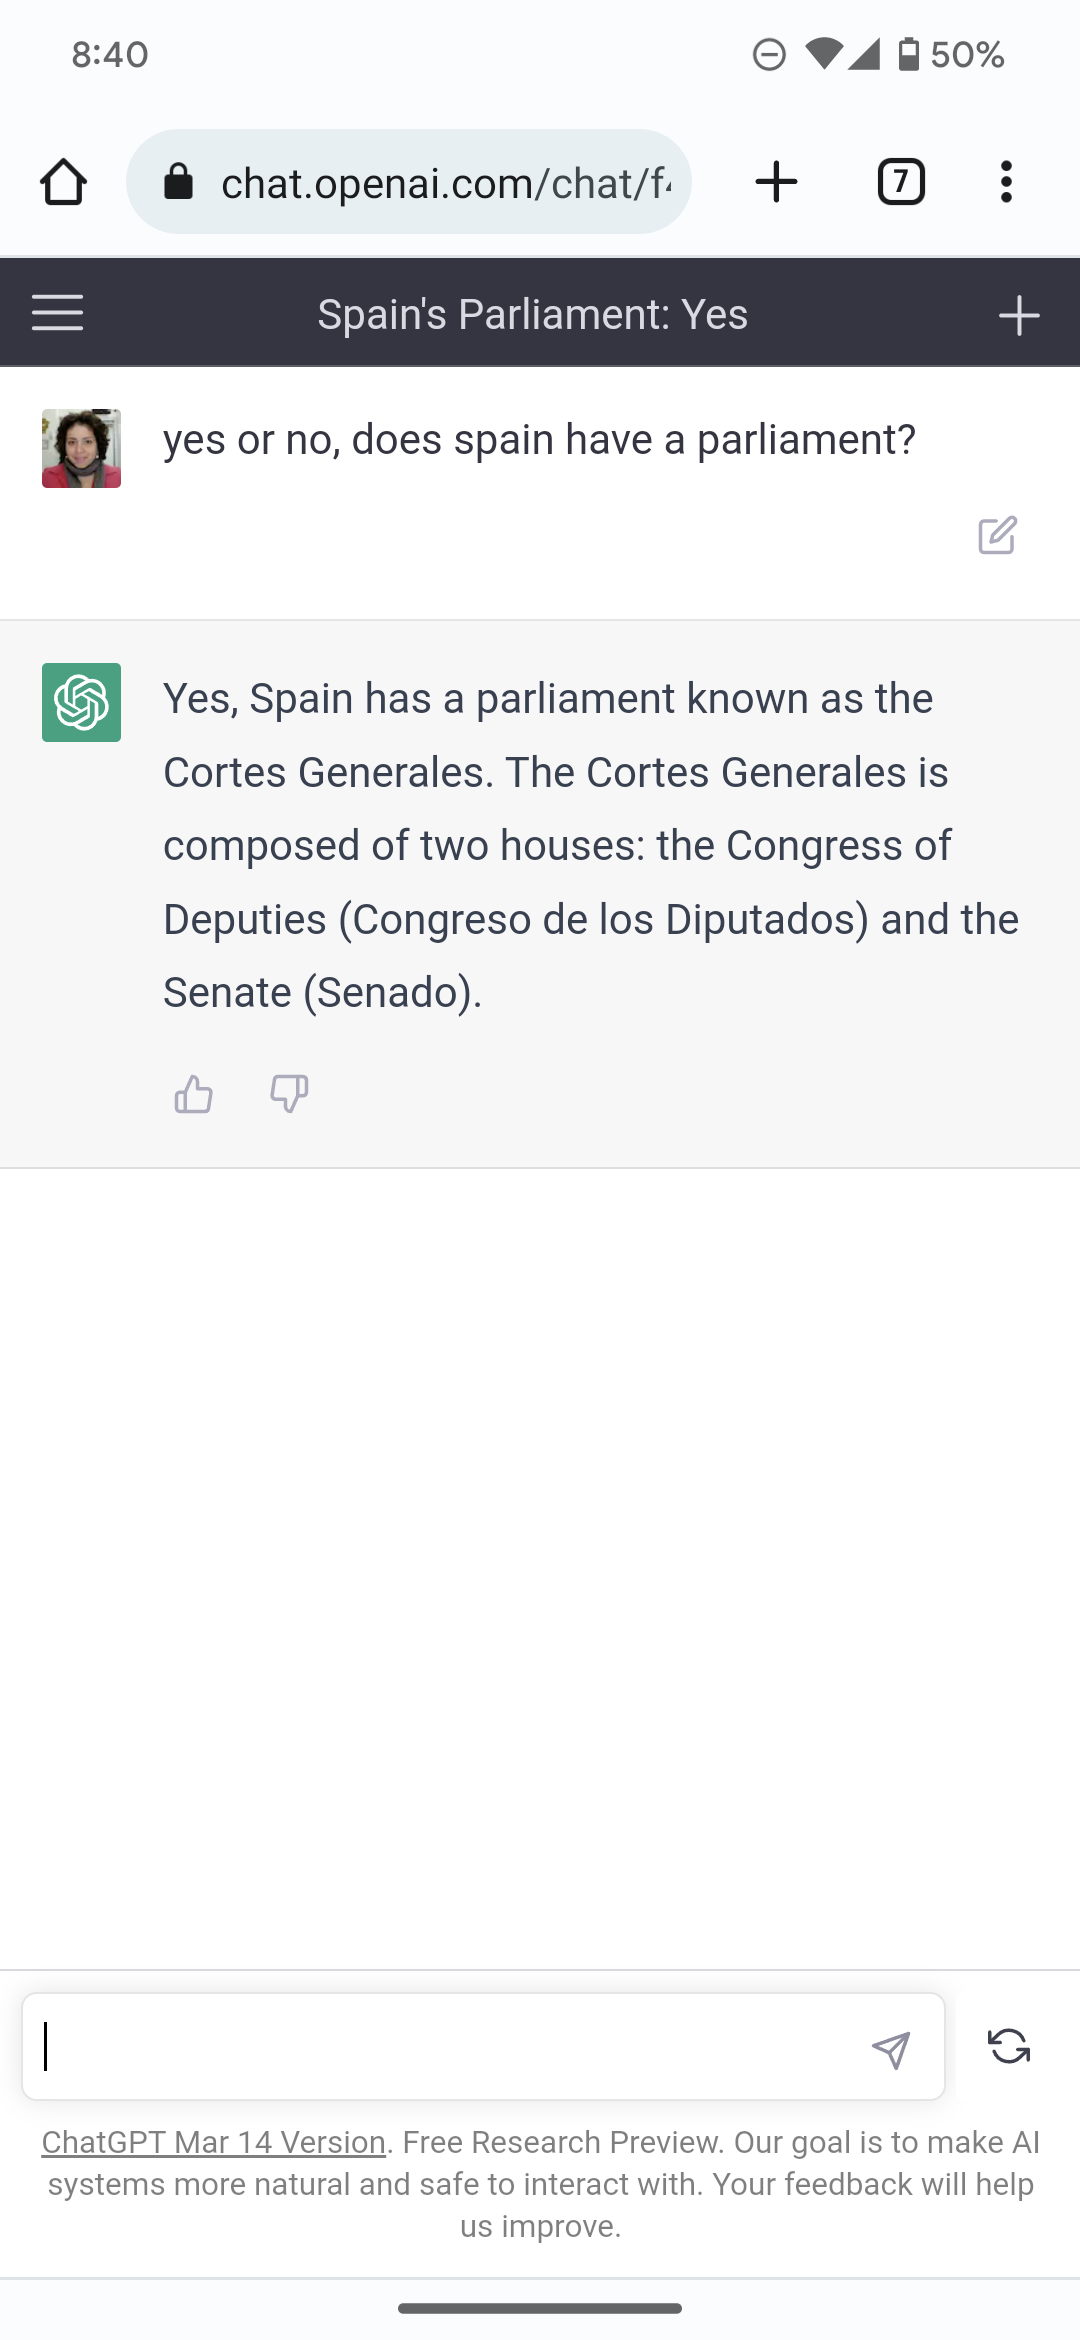Open the browser three-dot overflow menu
The image size is (1080, 2340).
coord(1006,182)
